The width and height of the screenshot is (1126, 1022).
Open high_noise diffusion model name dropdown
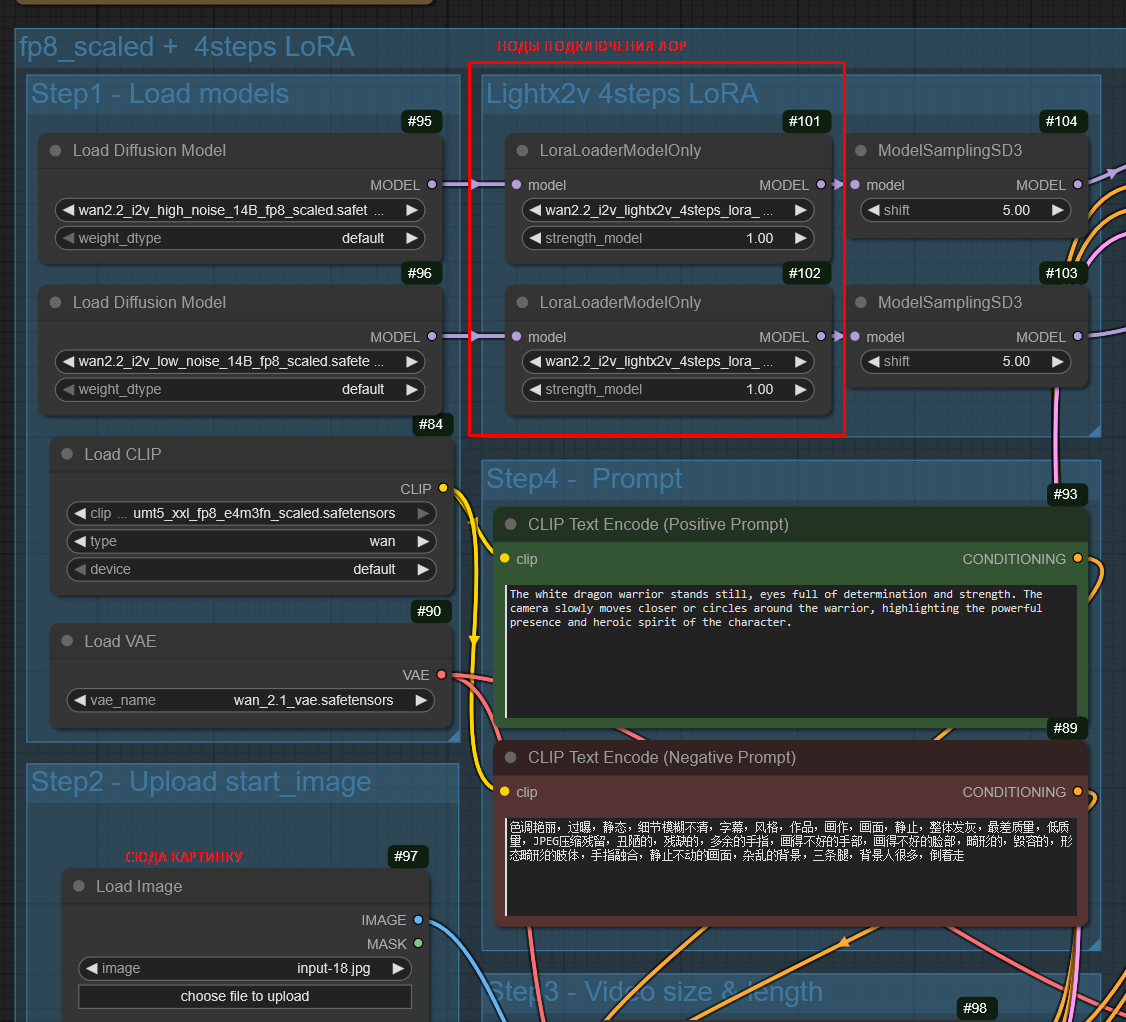[240, 210]
